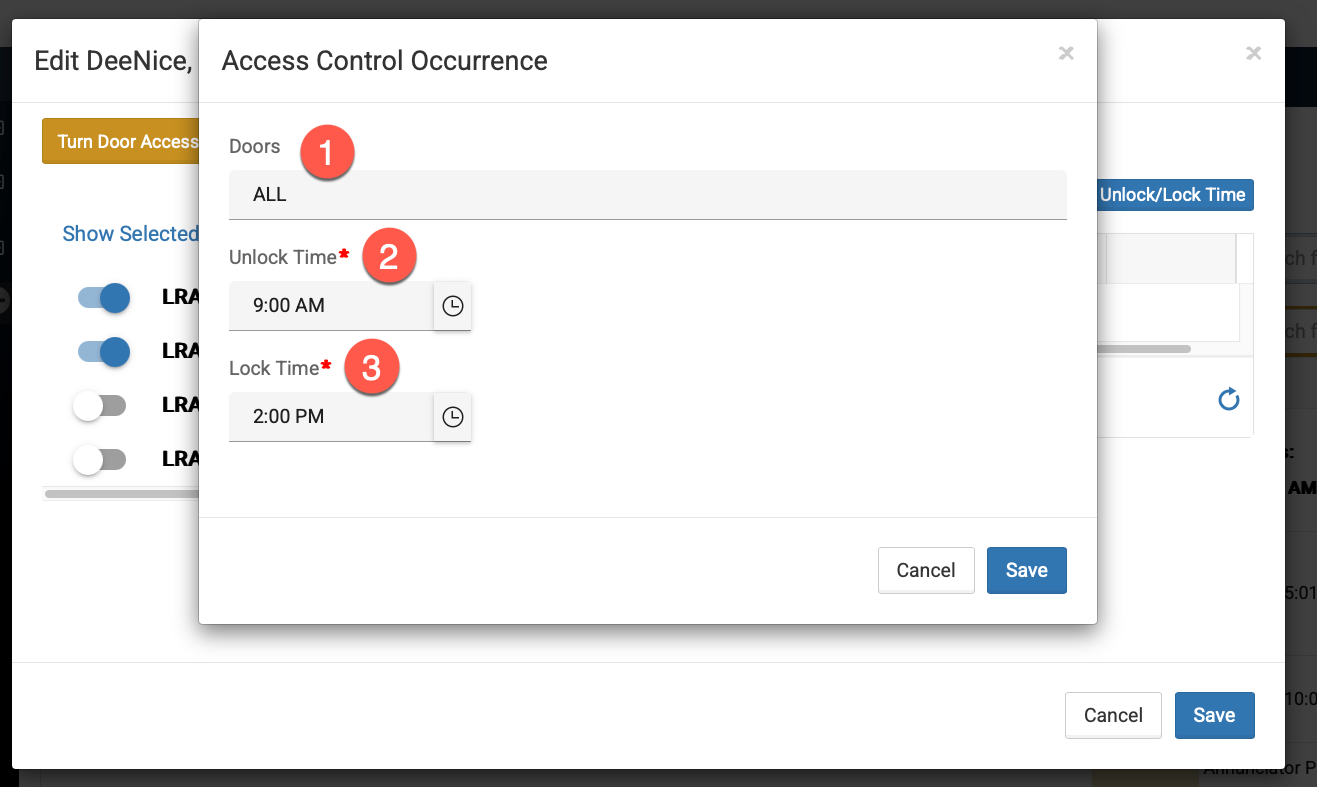This screenshot has width=1317, height=787.
Task: Close the Edit DeeNice dialog
Action: click(x=1253, y=54)
